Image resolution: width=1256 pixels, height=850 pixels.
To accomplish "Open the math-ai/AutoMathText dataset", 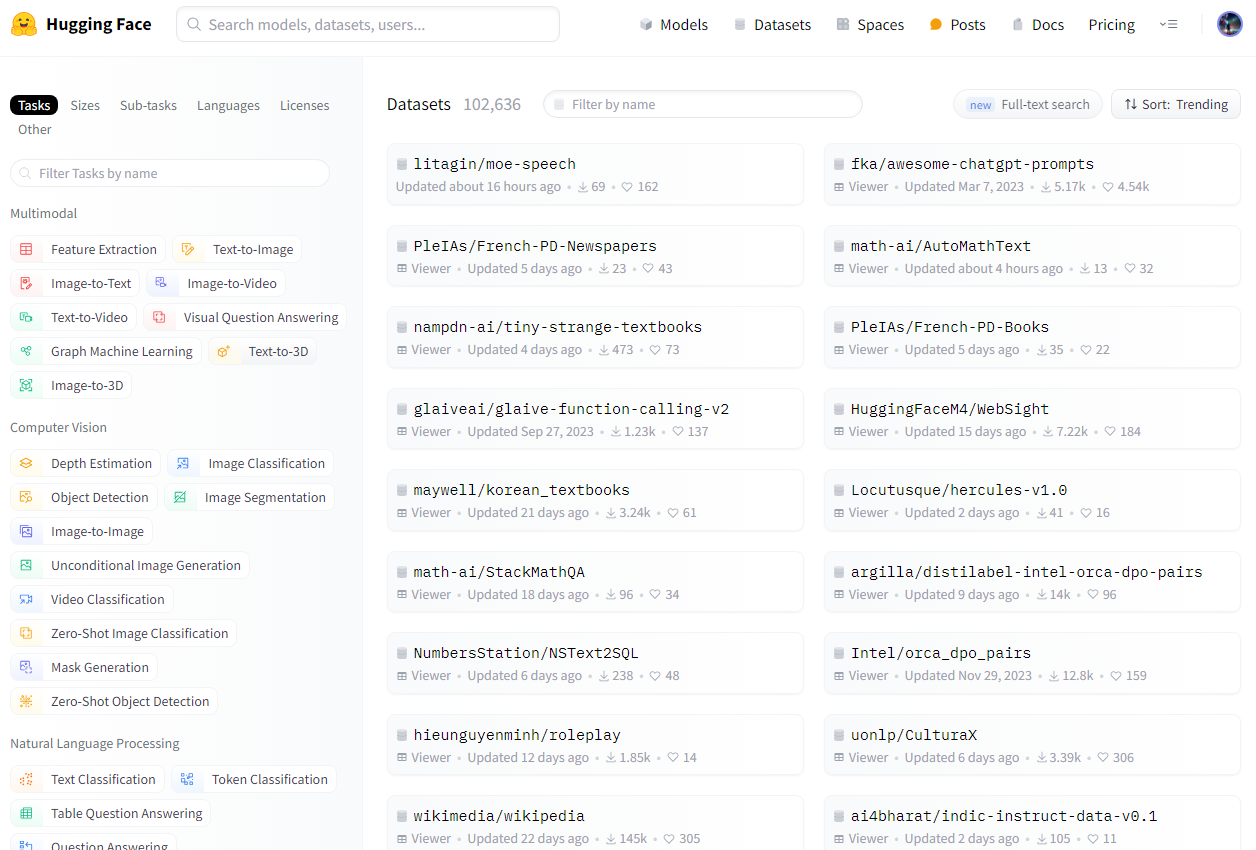I will point(1032,257).
